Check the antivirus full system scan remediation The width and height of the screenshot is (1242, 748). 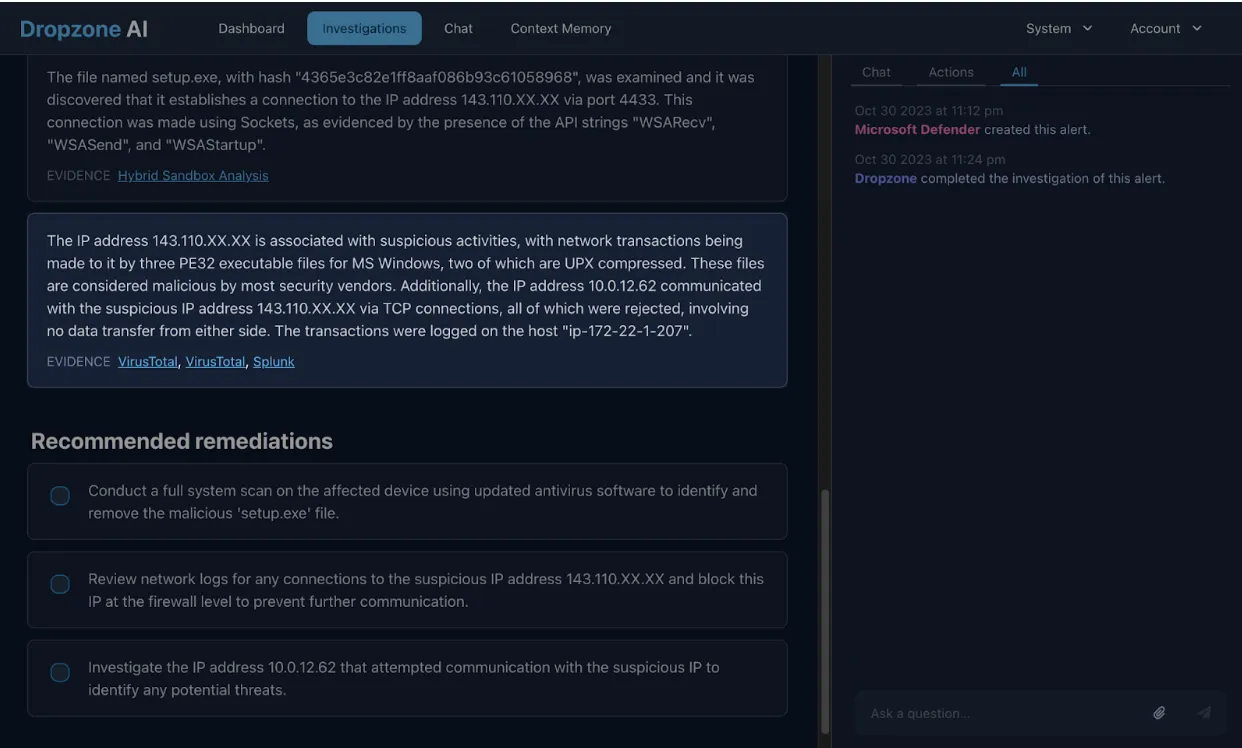(x=60, y=494)
